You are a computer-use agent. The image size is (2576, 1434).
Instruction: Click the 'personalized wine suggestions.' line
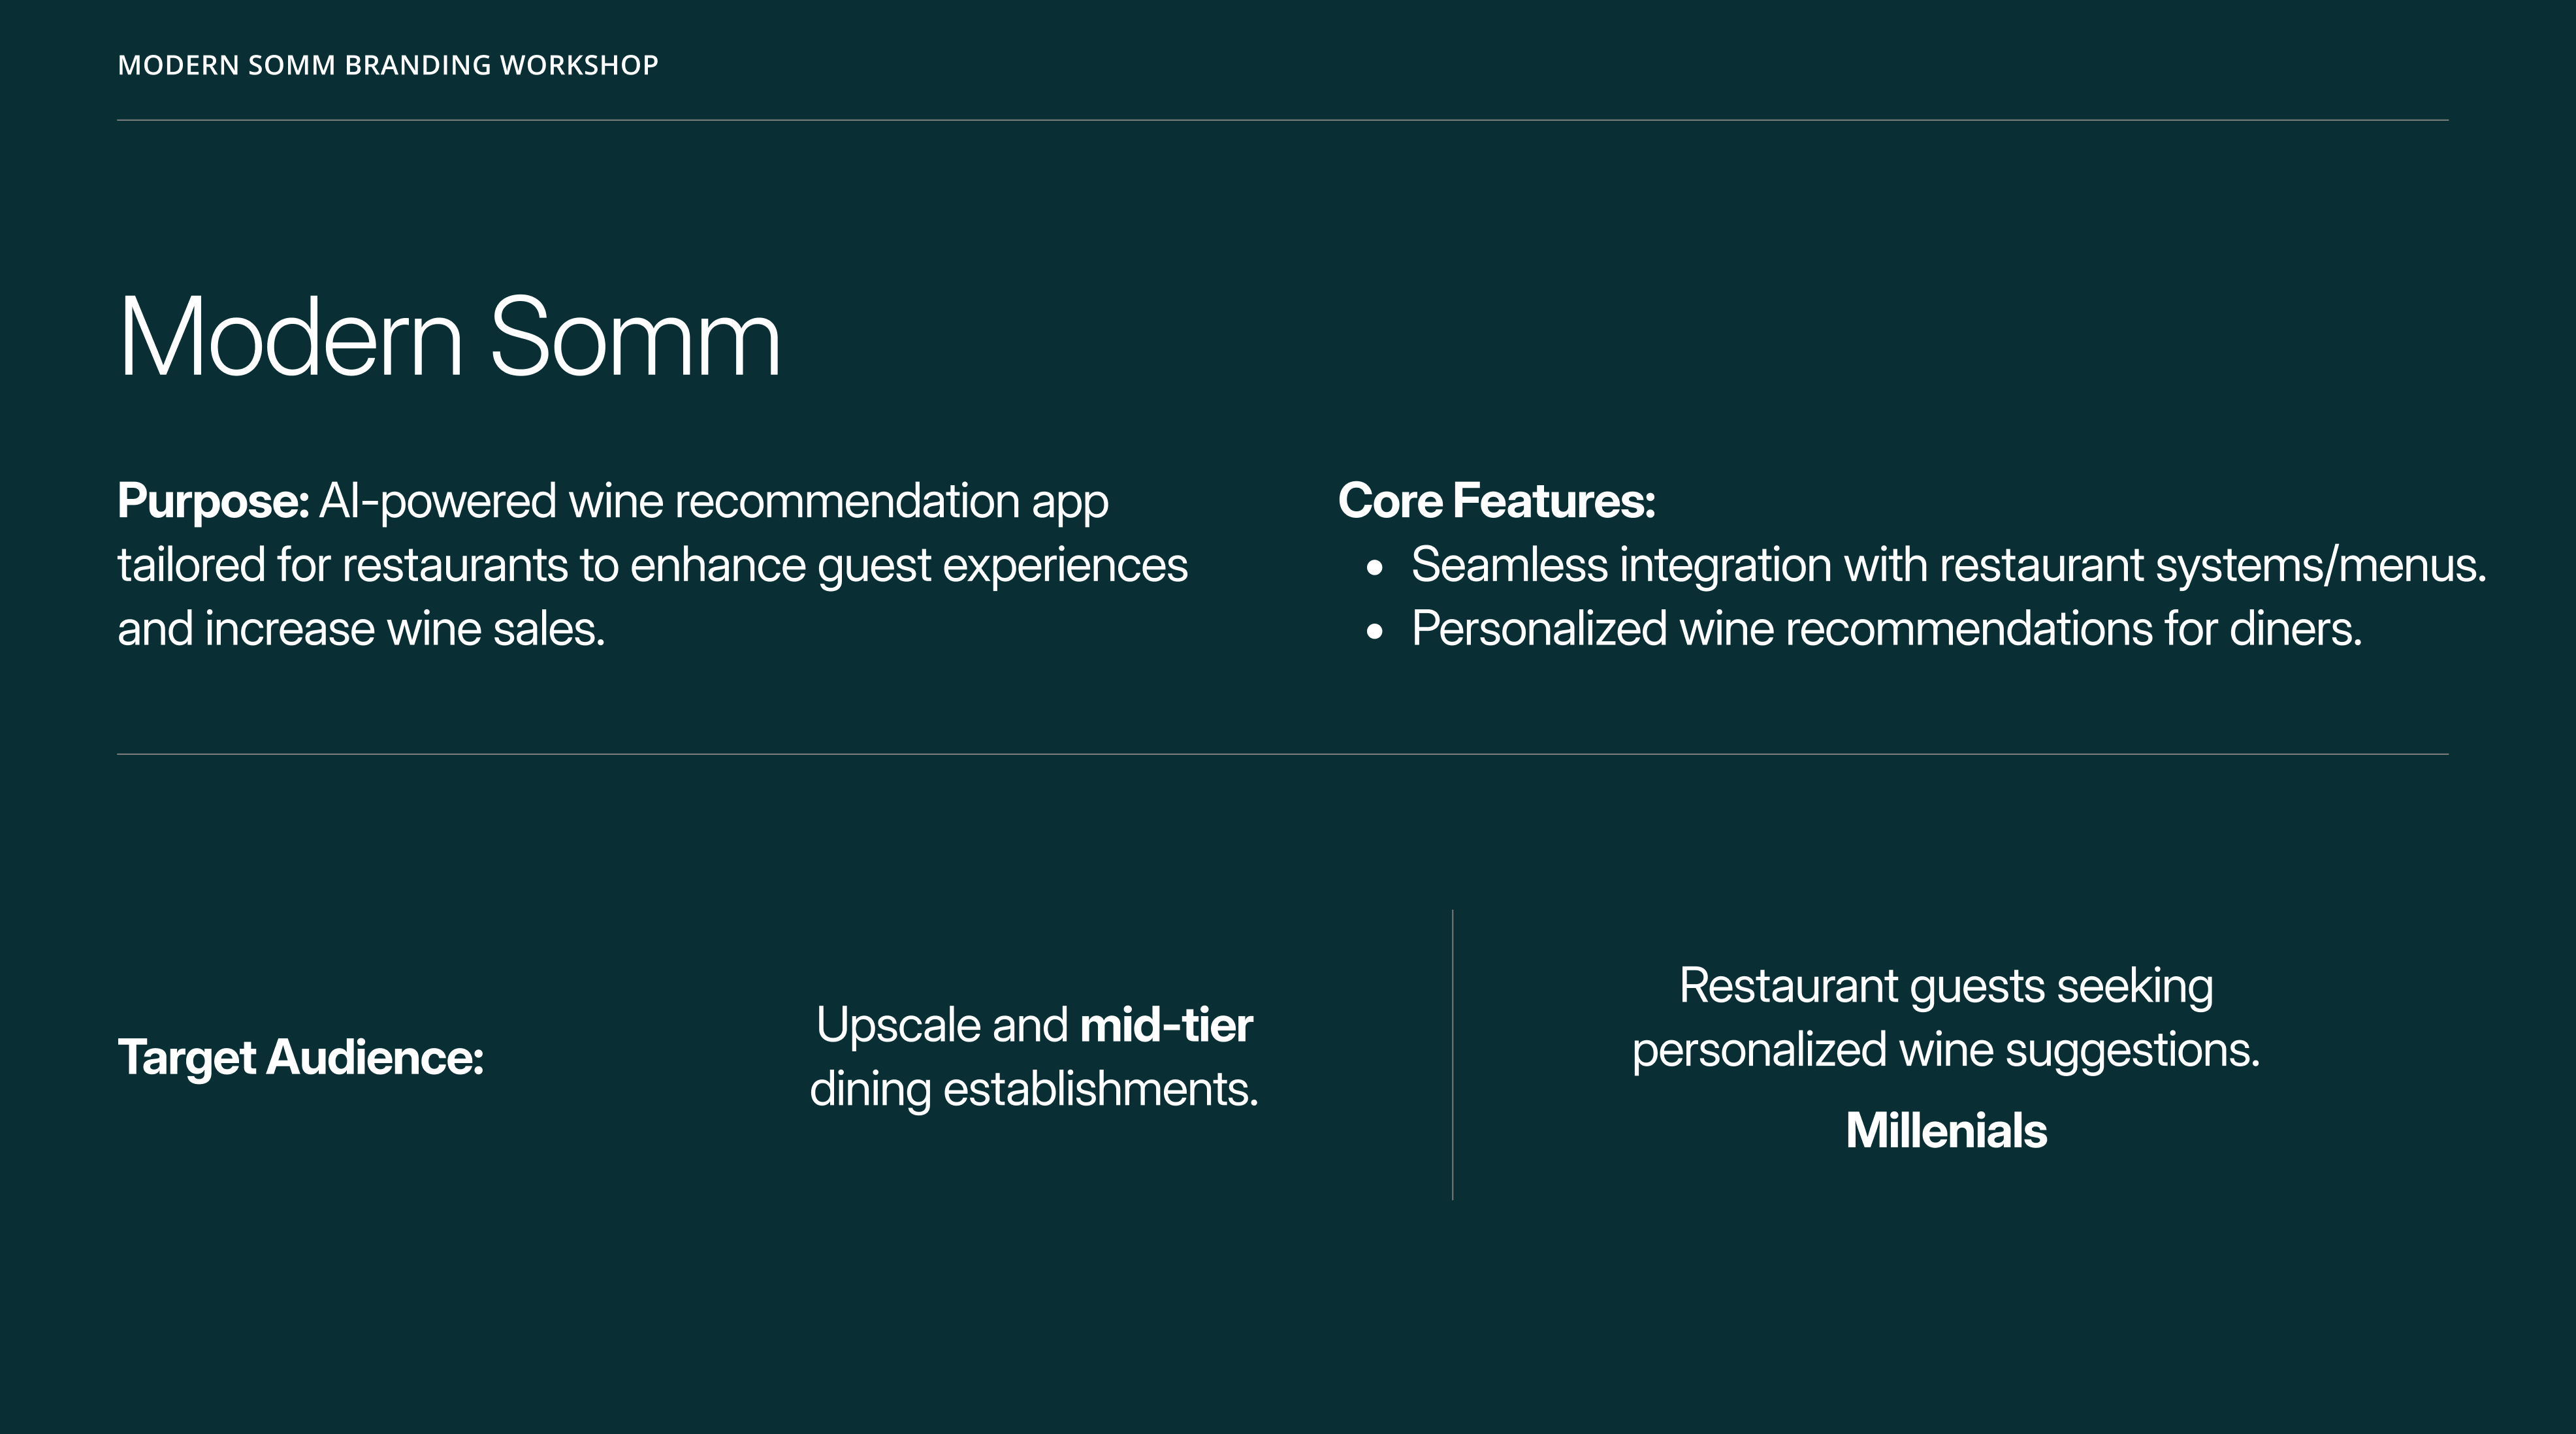1945,1050
